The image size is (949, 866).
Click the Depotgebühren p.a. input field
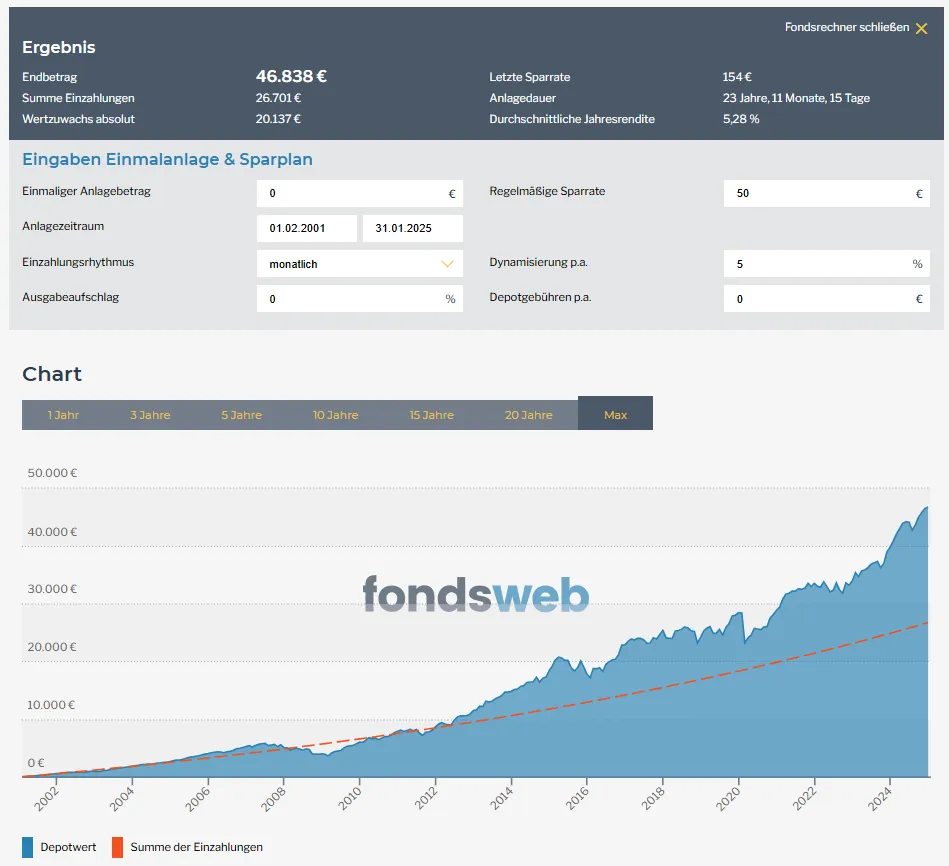[x=827, y=299]
